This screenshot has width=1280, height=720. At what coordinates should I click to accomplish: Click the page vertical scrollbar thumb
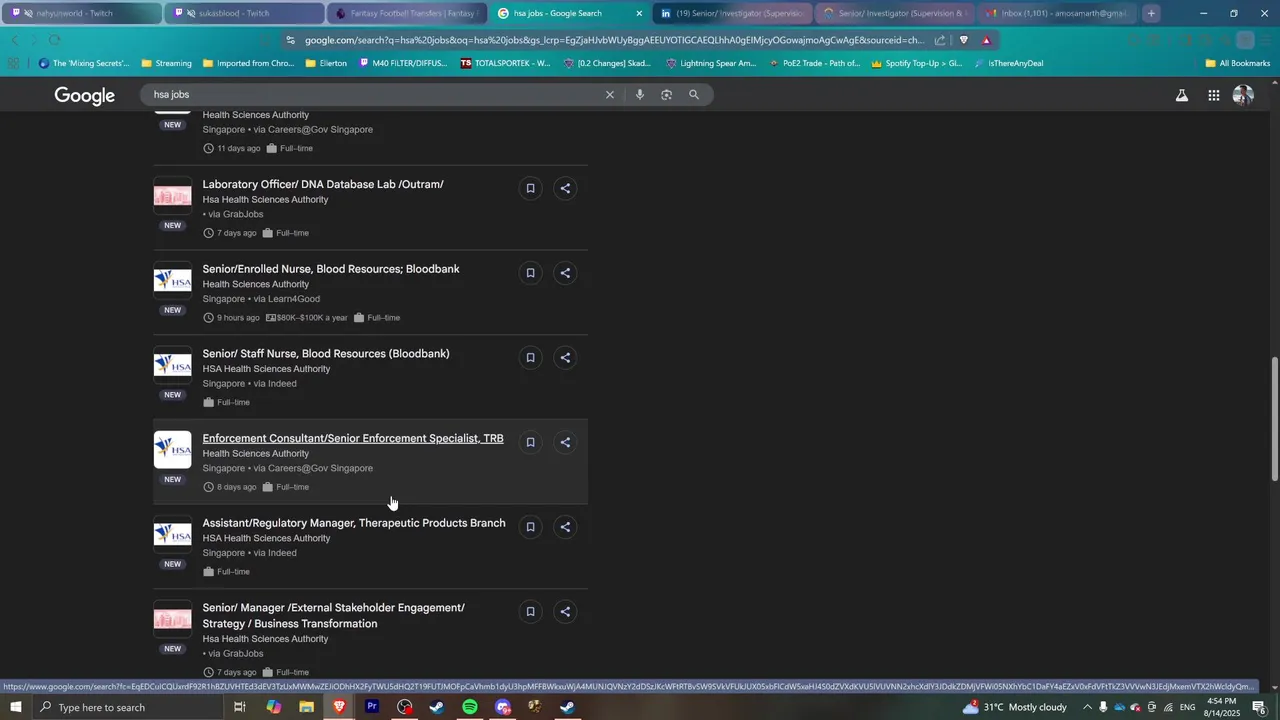click(1274, 420)
